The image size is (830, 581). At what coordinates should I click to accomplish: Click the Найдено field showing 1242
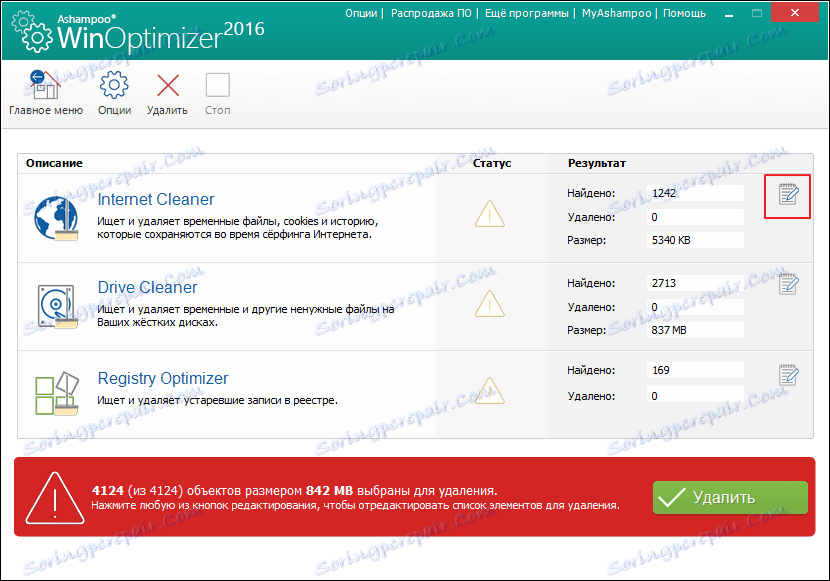[x=695, y=193]
